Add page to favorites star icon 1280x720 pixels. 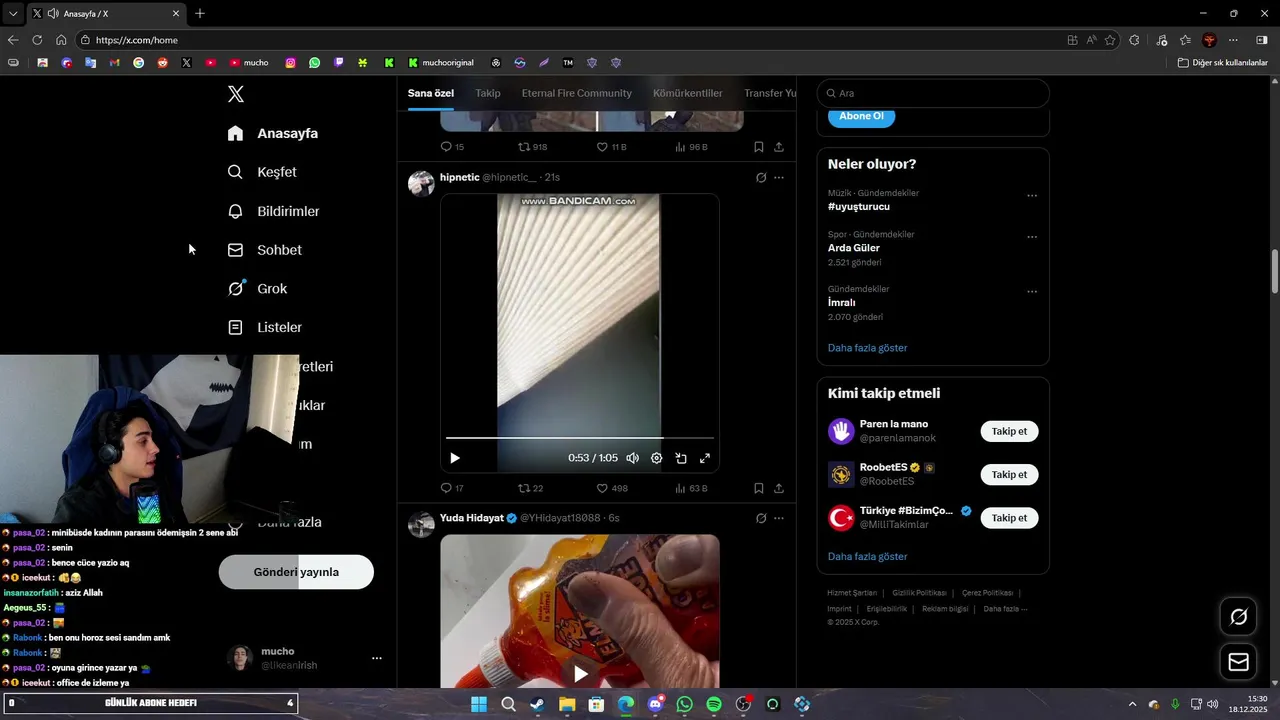tap(1110, 40)
